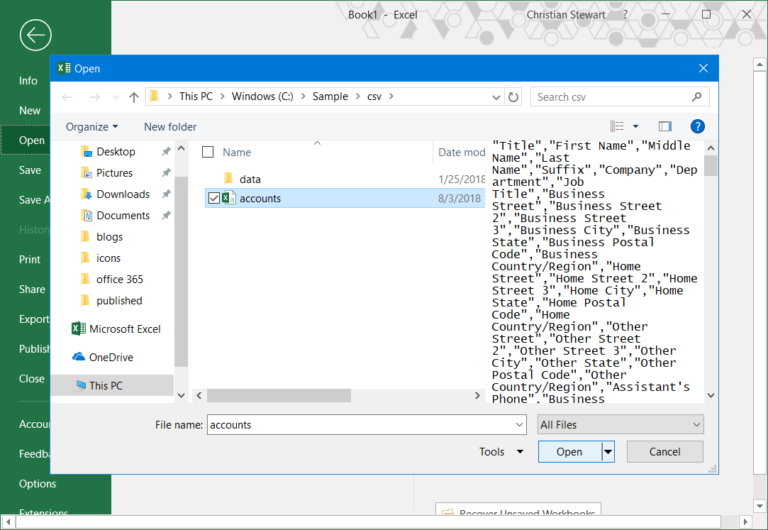Click the file list scroll right arrow
Image resolution: width=768 pixels, height=530 pixels.
pos(478,395)
